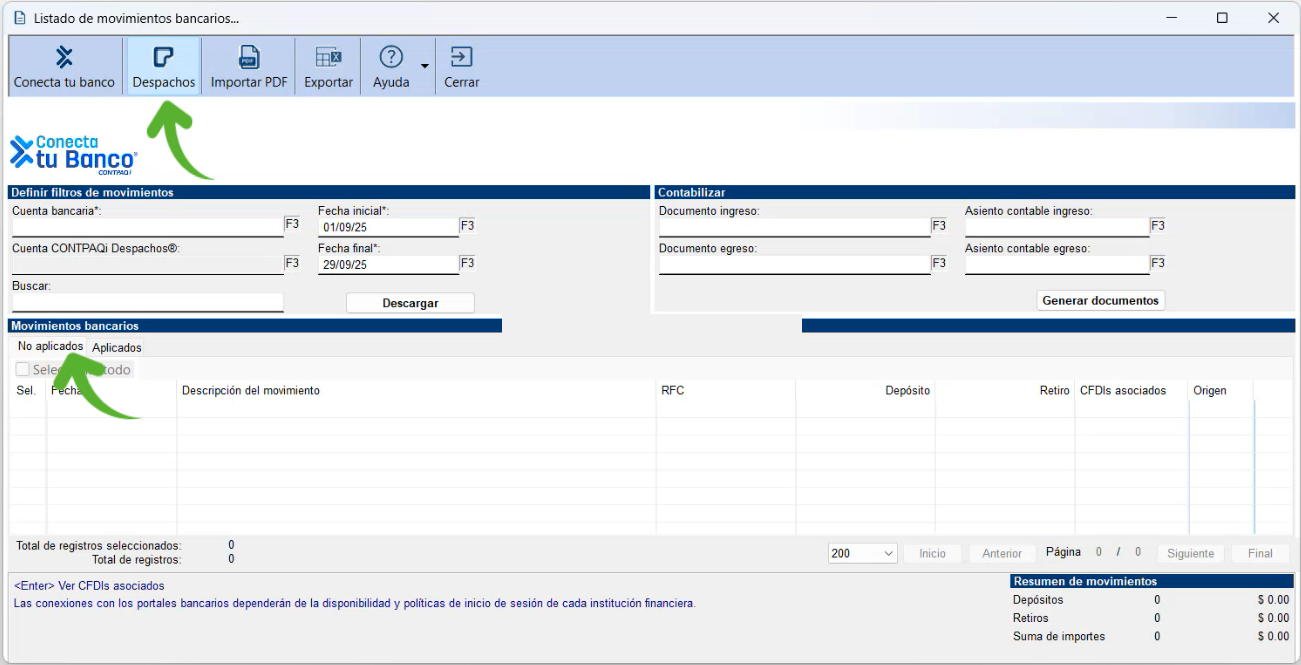The image size is (1301, 665).
Task: Click F3 lookup next to Cuenta bancaria
Action: click(x=292, y=225)
